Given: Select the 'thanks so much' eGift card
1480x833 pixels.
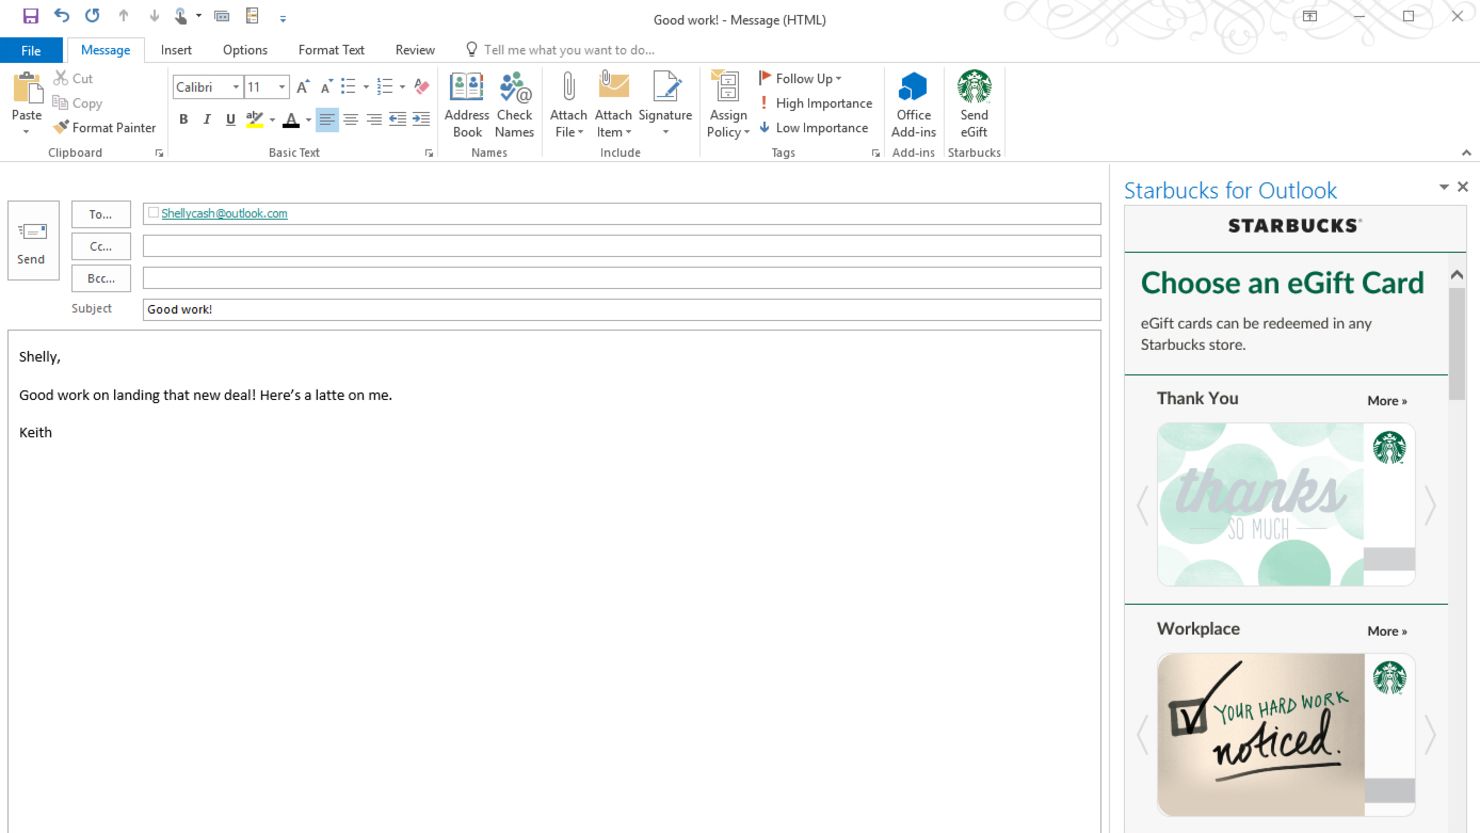Looking at the screenshot, I should pyautogui.click(x=1286, y=504).
